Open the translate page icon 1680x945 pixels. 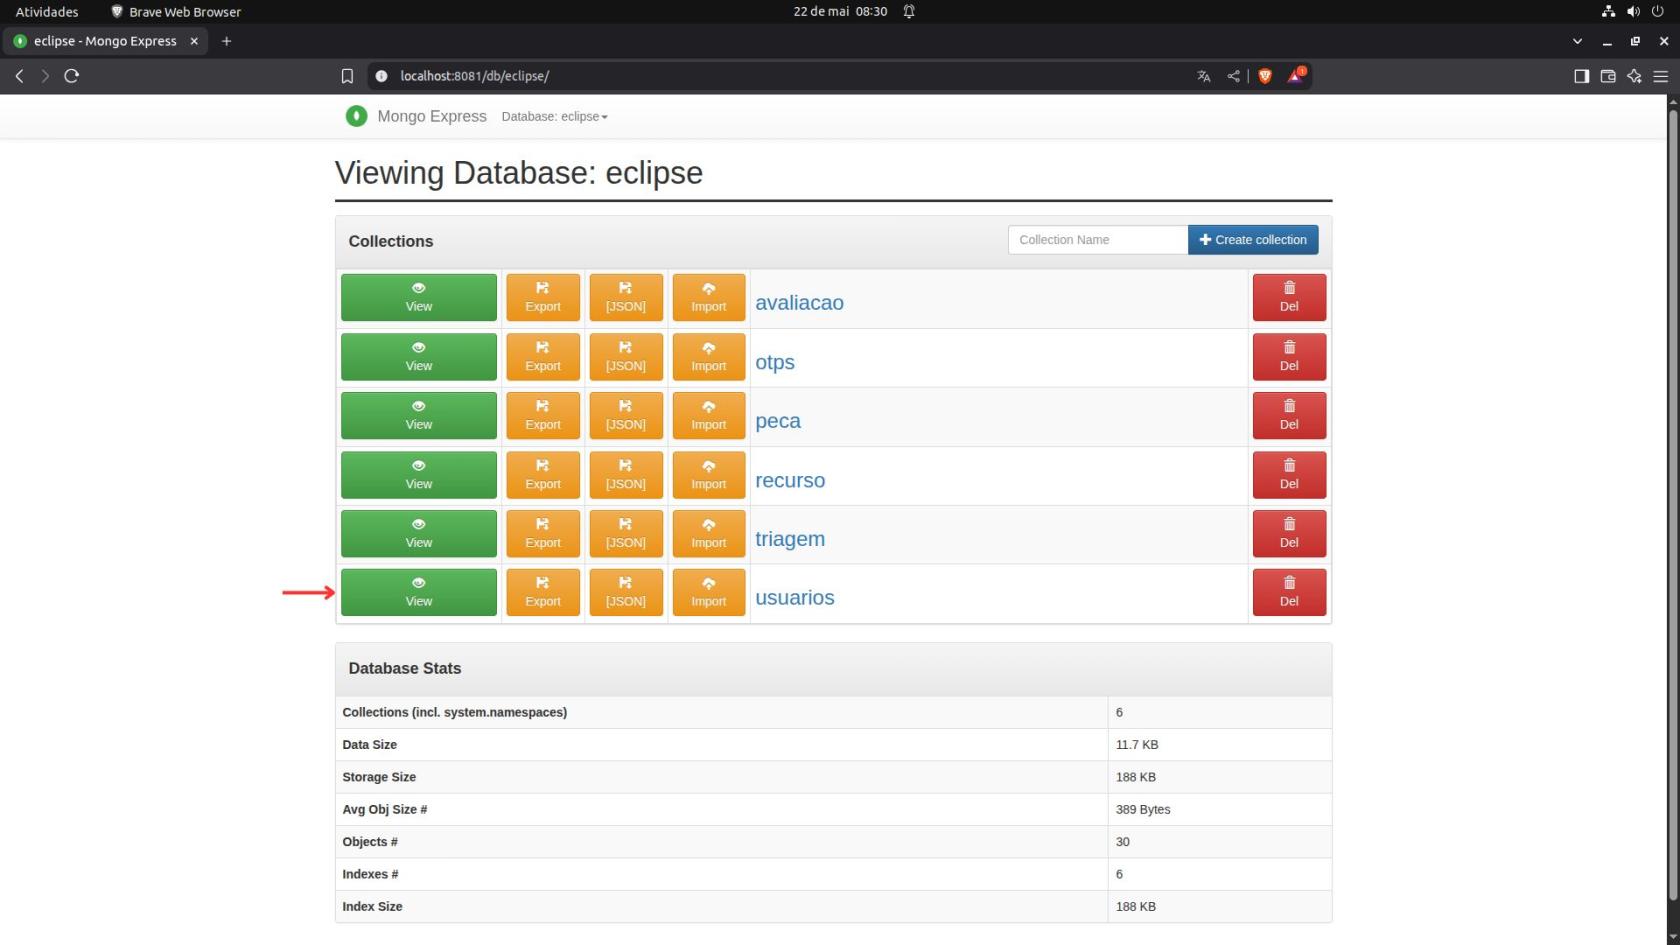click(1204, 76)
